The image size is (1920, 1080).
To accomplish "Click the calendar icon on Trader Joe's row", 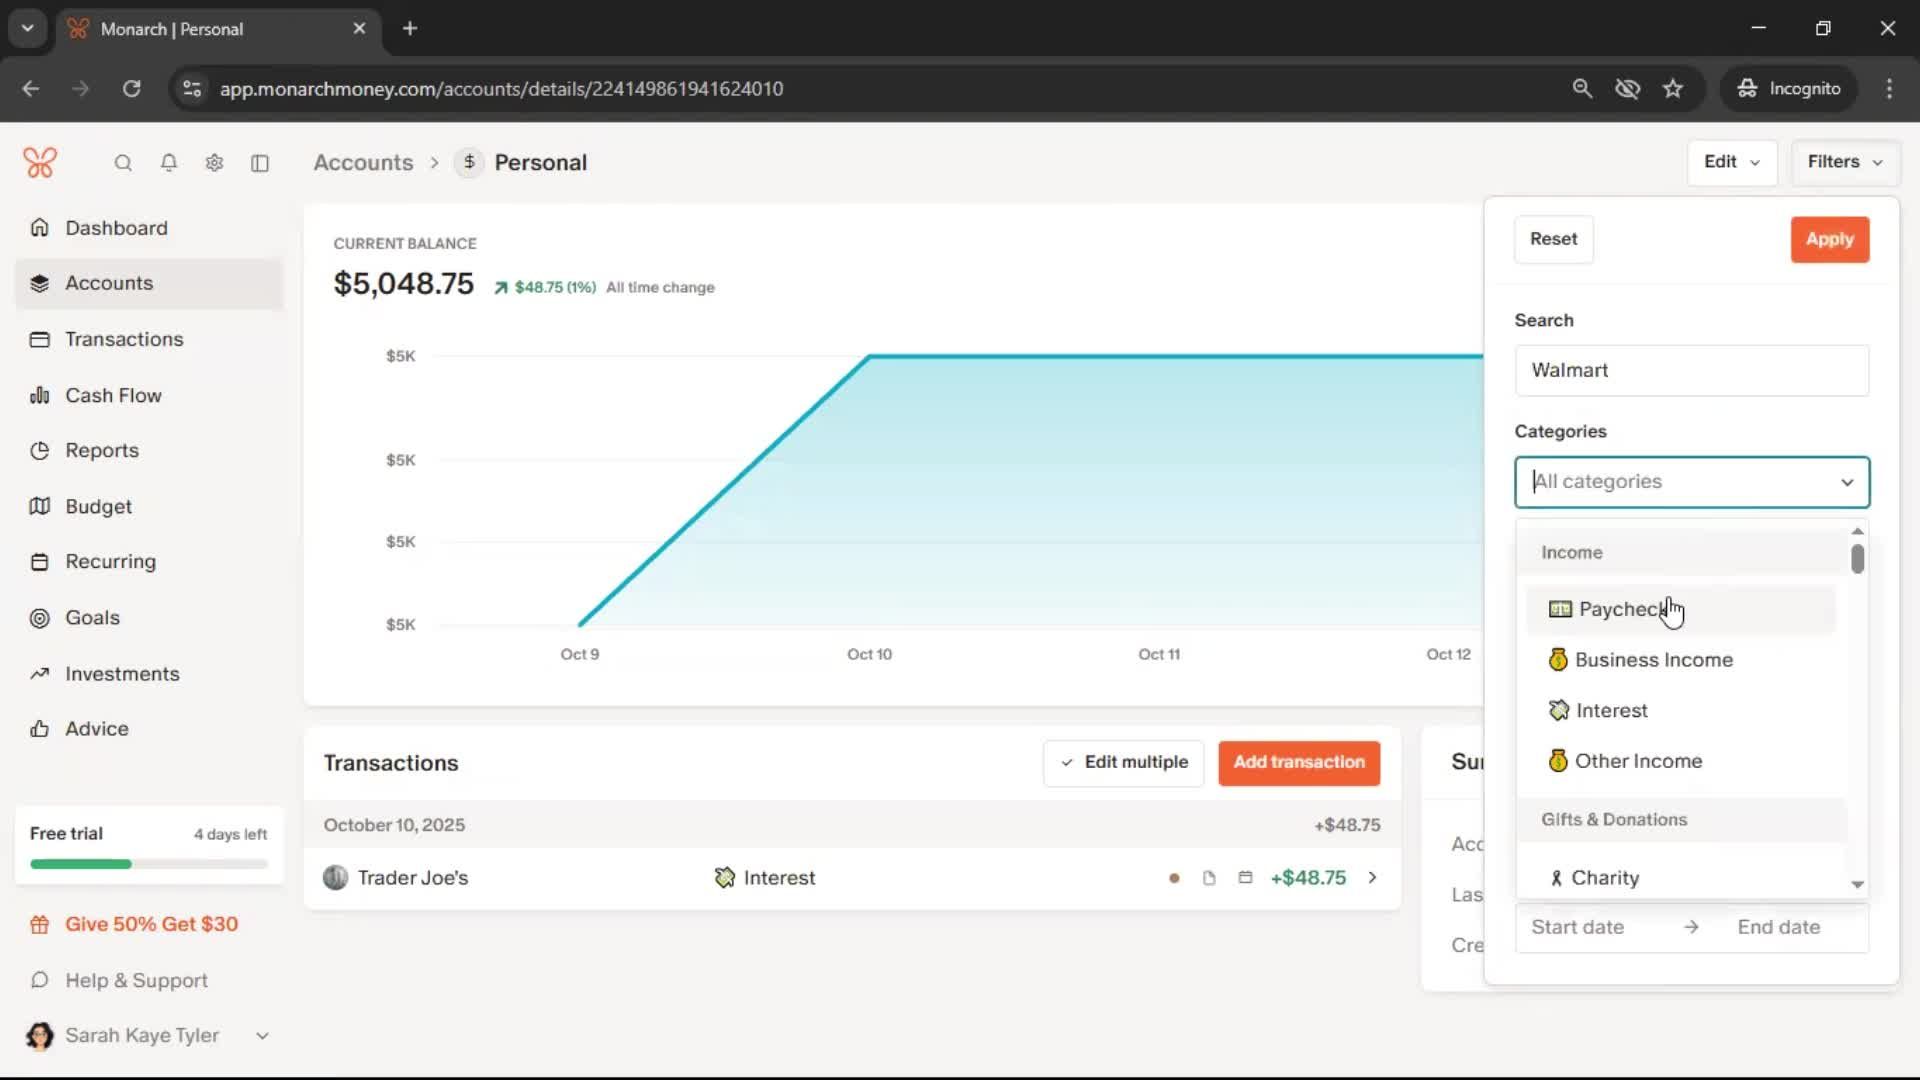I will (x=1245, y=878).
